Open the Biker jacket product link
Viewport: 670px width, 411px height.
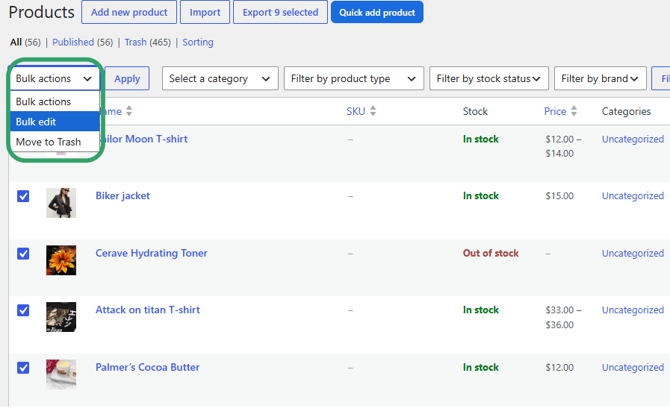(123, 196)
